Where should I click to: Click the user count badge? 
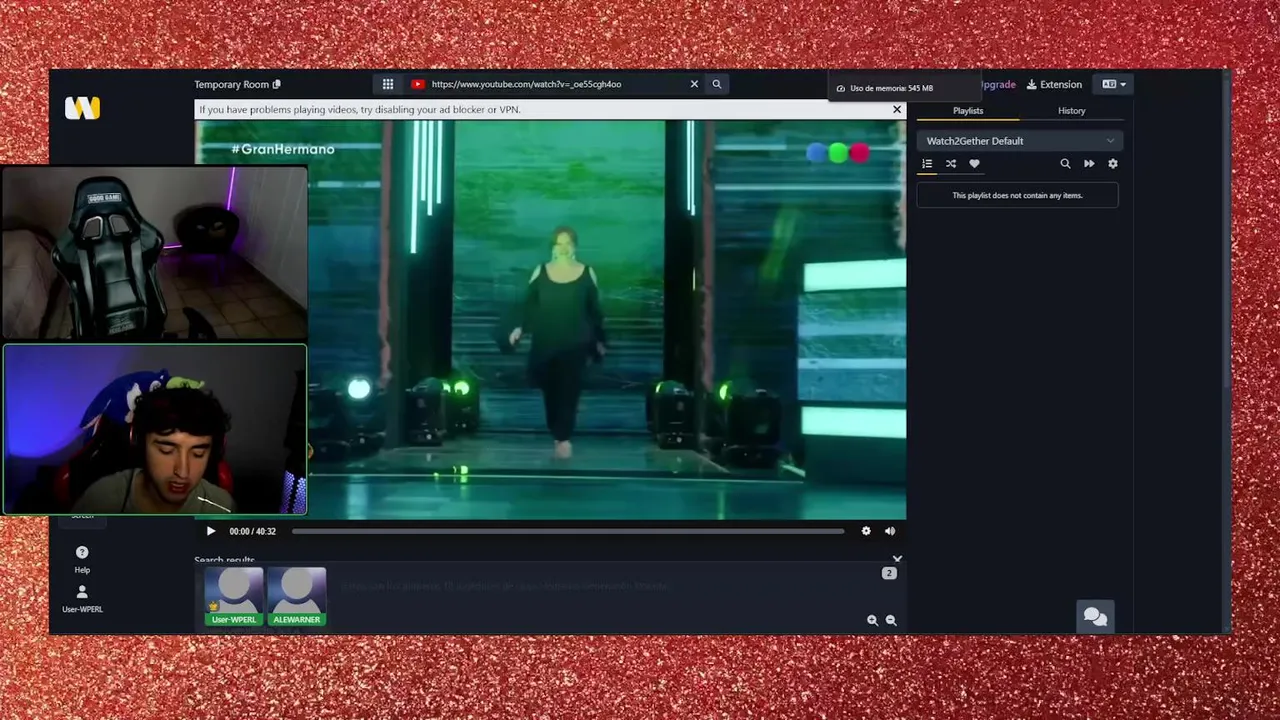pos(889,573)
